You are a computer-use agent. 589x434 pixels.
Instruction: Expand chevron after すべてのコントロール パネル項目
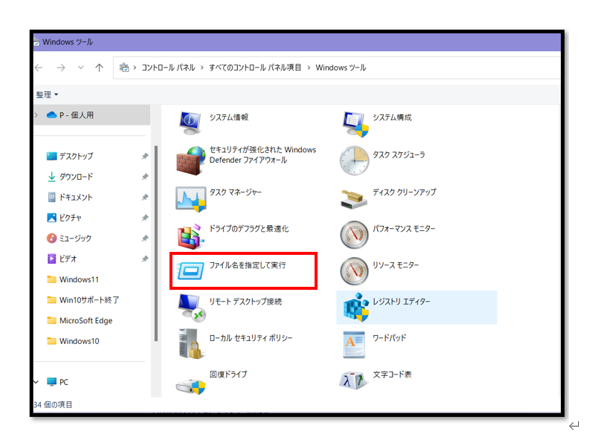[x=309, y=68]
